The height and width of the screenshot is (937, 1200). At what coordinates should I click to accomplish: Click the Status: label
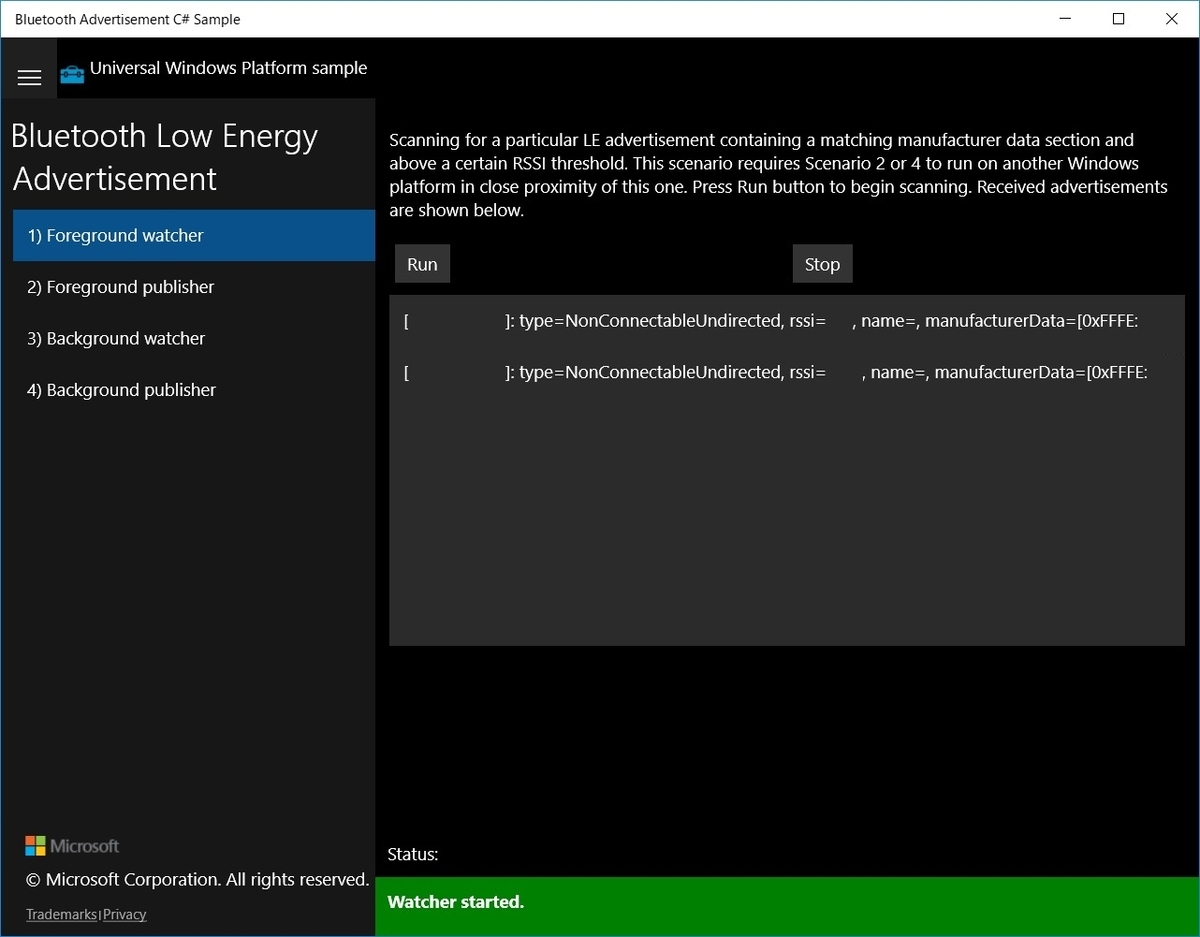click(413, 854)
